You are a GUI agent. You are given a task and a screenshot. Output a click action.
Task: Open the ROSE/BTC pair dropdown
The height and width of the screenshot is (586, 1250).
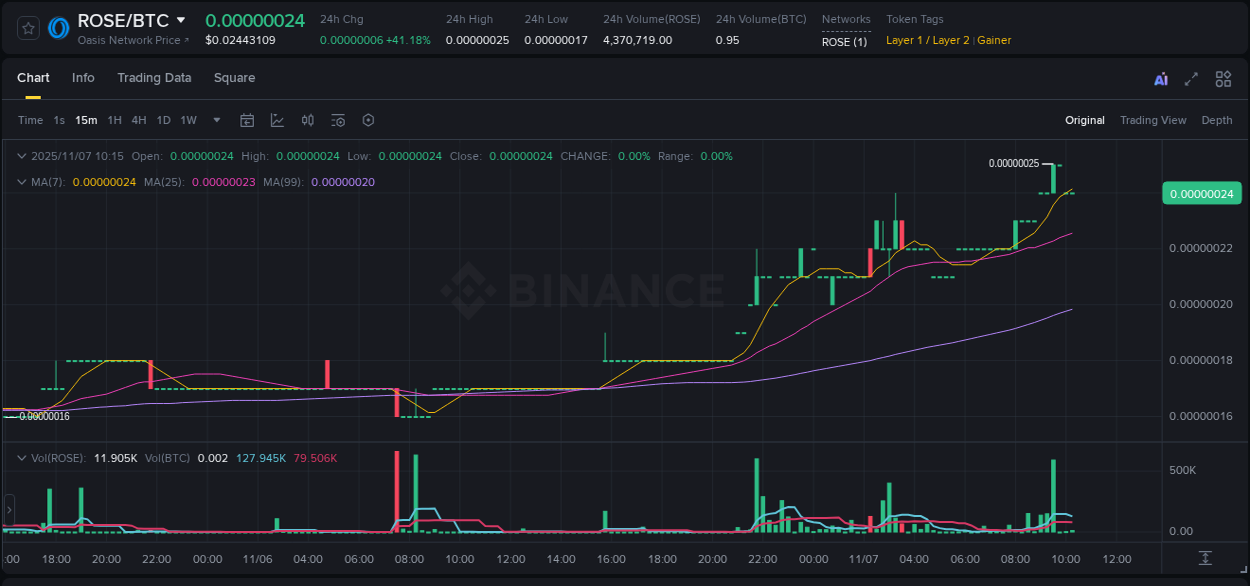(183, 19)
